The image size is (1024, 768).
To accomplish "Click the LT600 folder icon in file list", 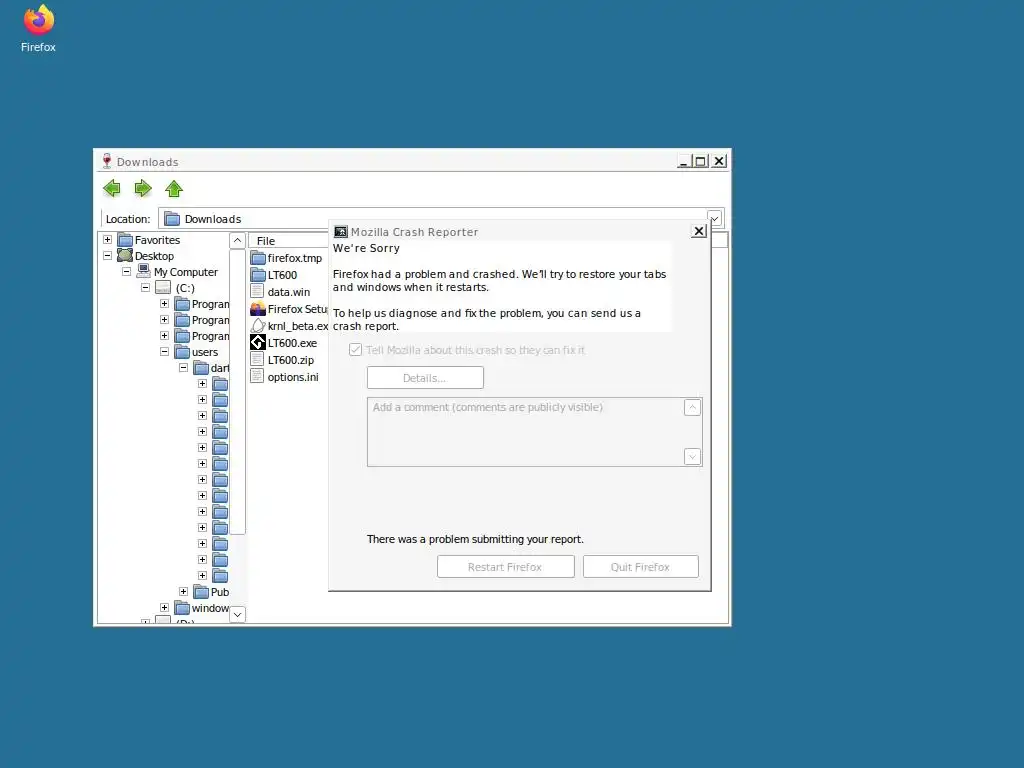I will pyautogui.click(x=258, y=275).
